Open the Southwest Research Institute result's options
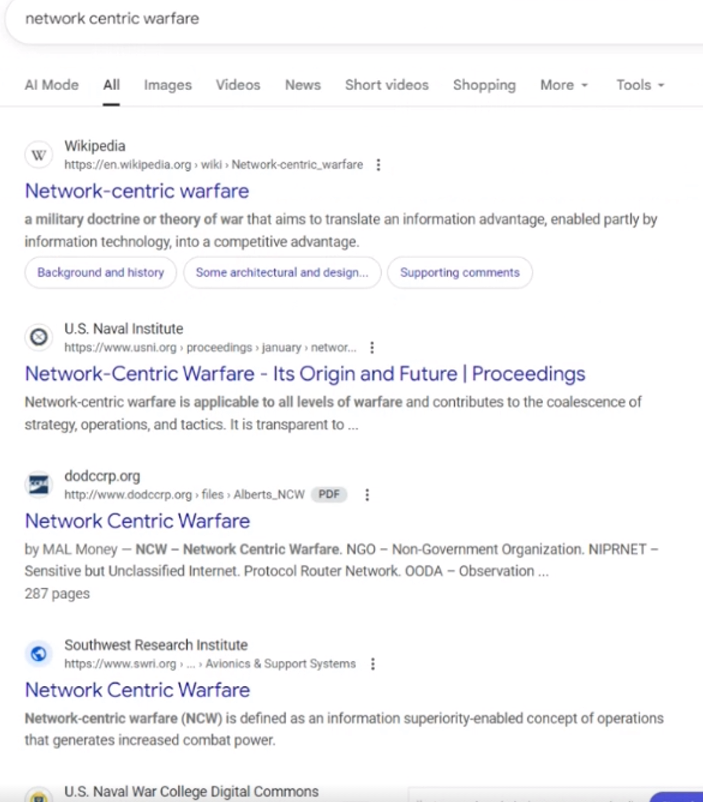 (x=373, y=664)
